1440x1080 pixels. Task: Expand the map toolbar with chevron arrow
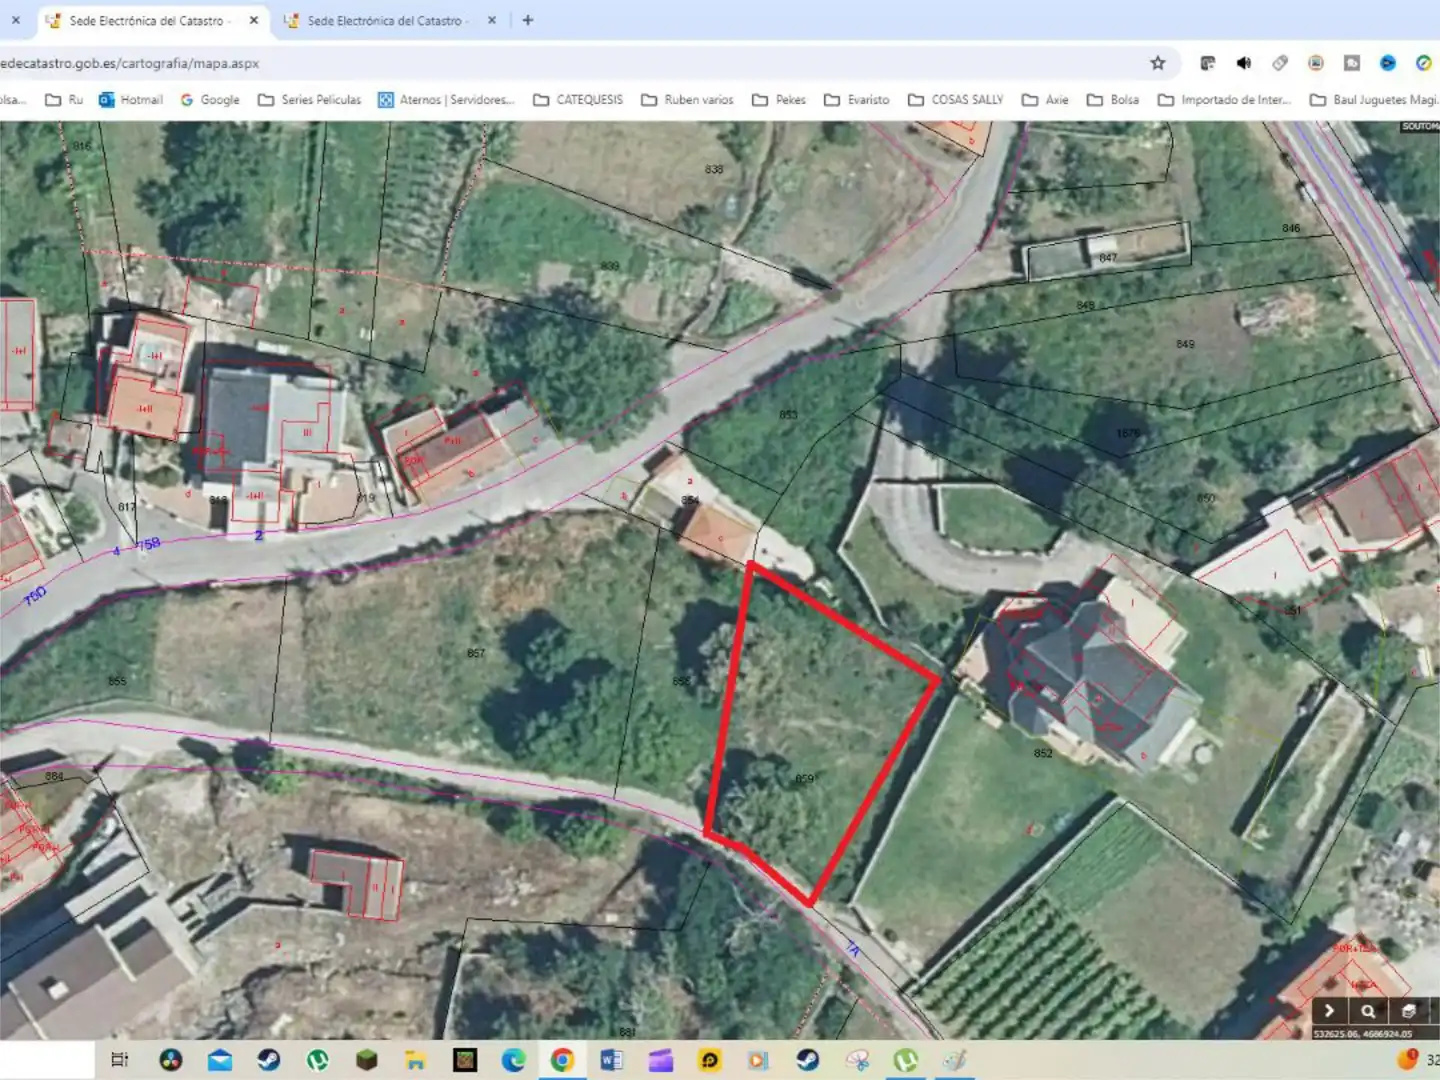(x=1329, y=1011)
